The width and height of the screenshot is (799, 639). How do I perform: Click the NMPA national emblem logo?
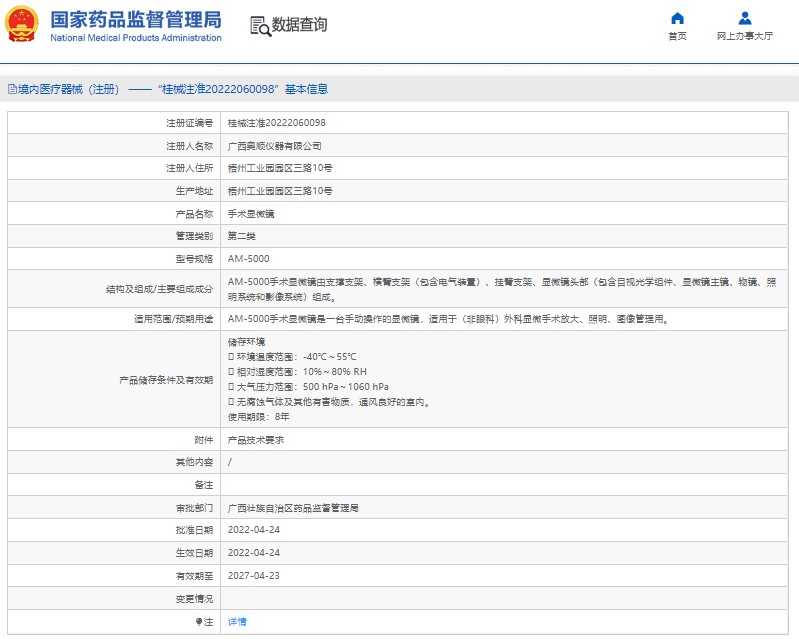click(x=22, y=25)
